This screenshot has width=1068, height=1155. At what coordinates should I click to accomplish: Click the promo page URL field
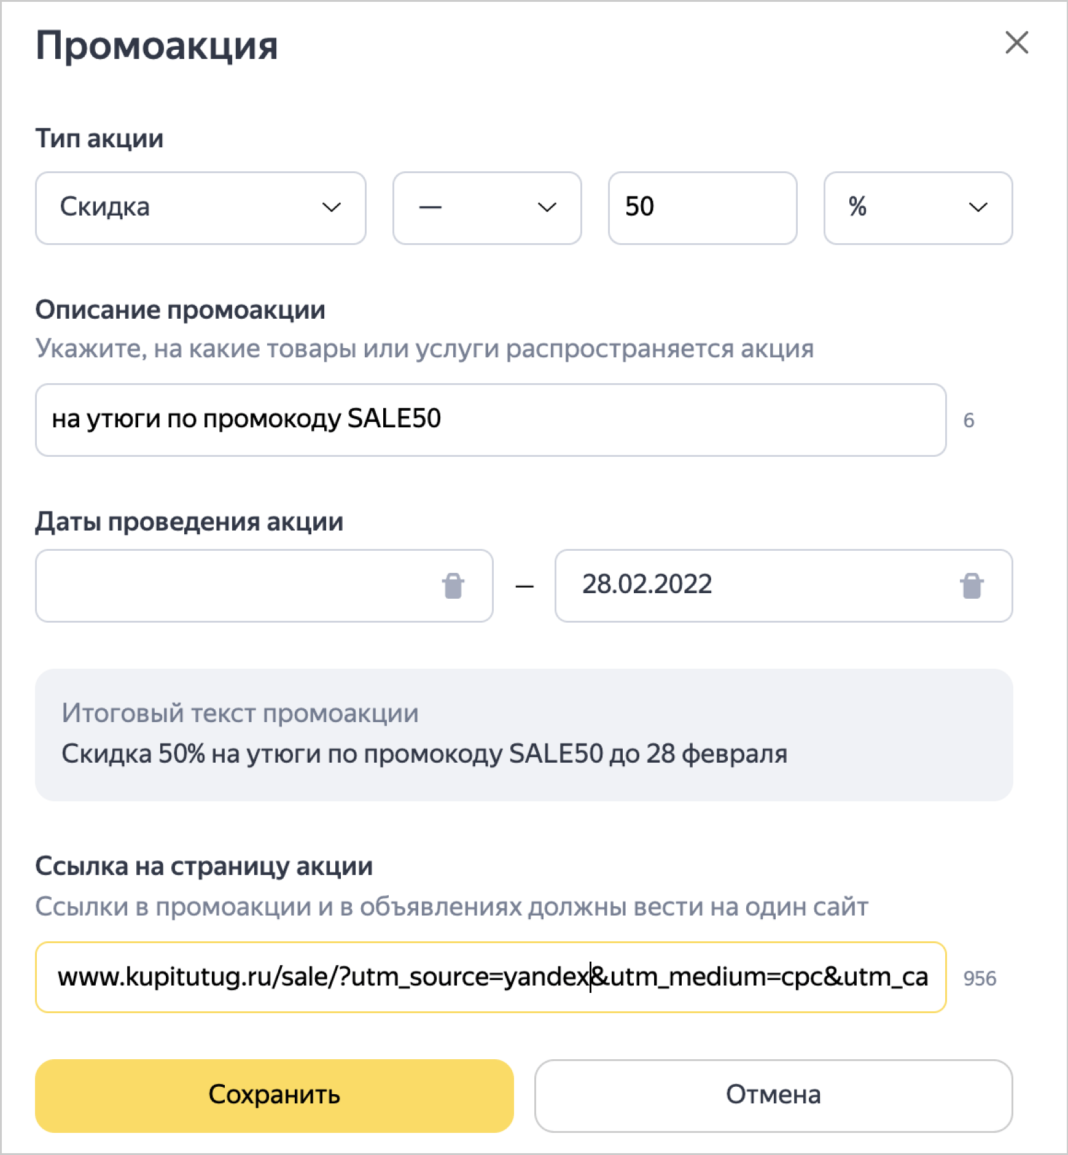(x=490, y=977)
